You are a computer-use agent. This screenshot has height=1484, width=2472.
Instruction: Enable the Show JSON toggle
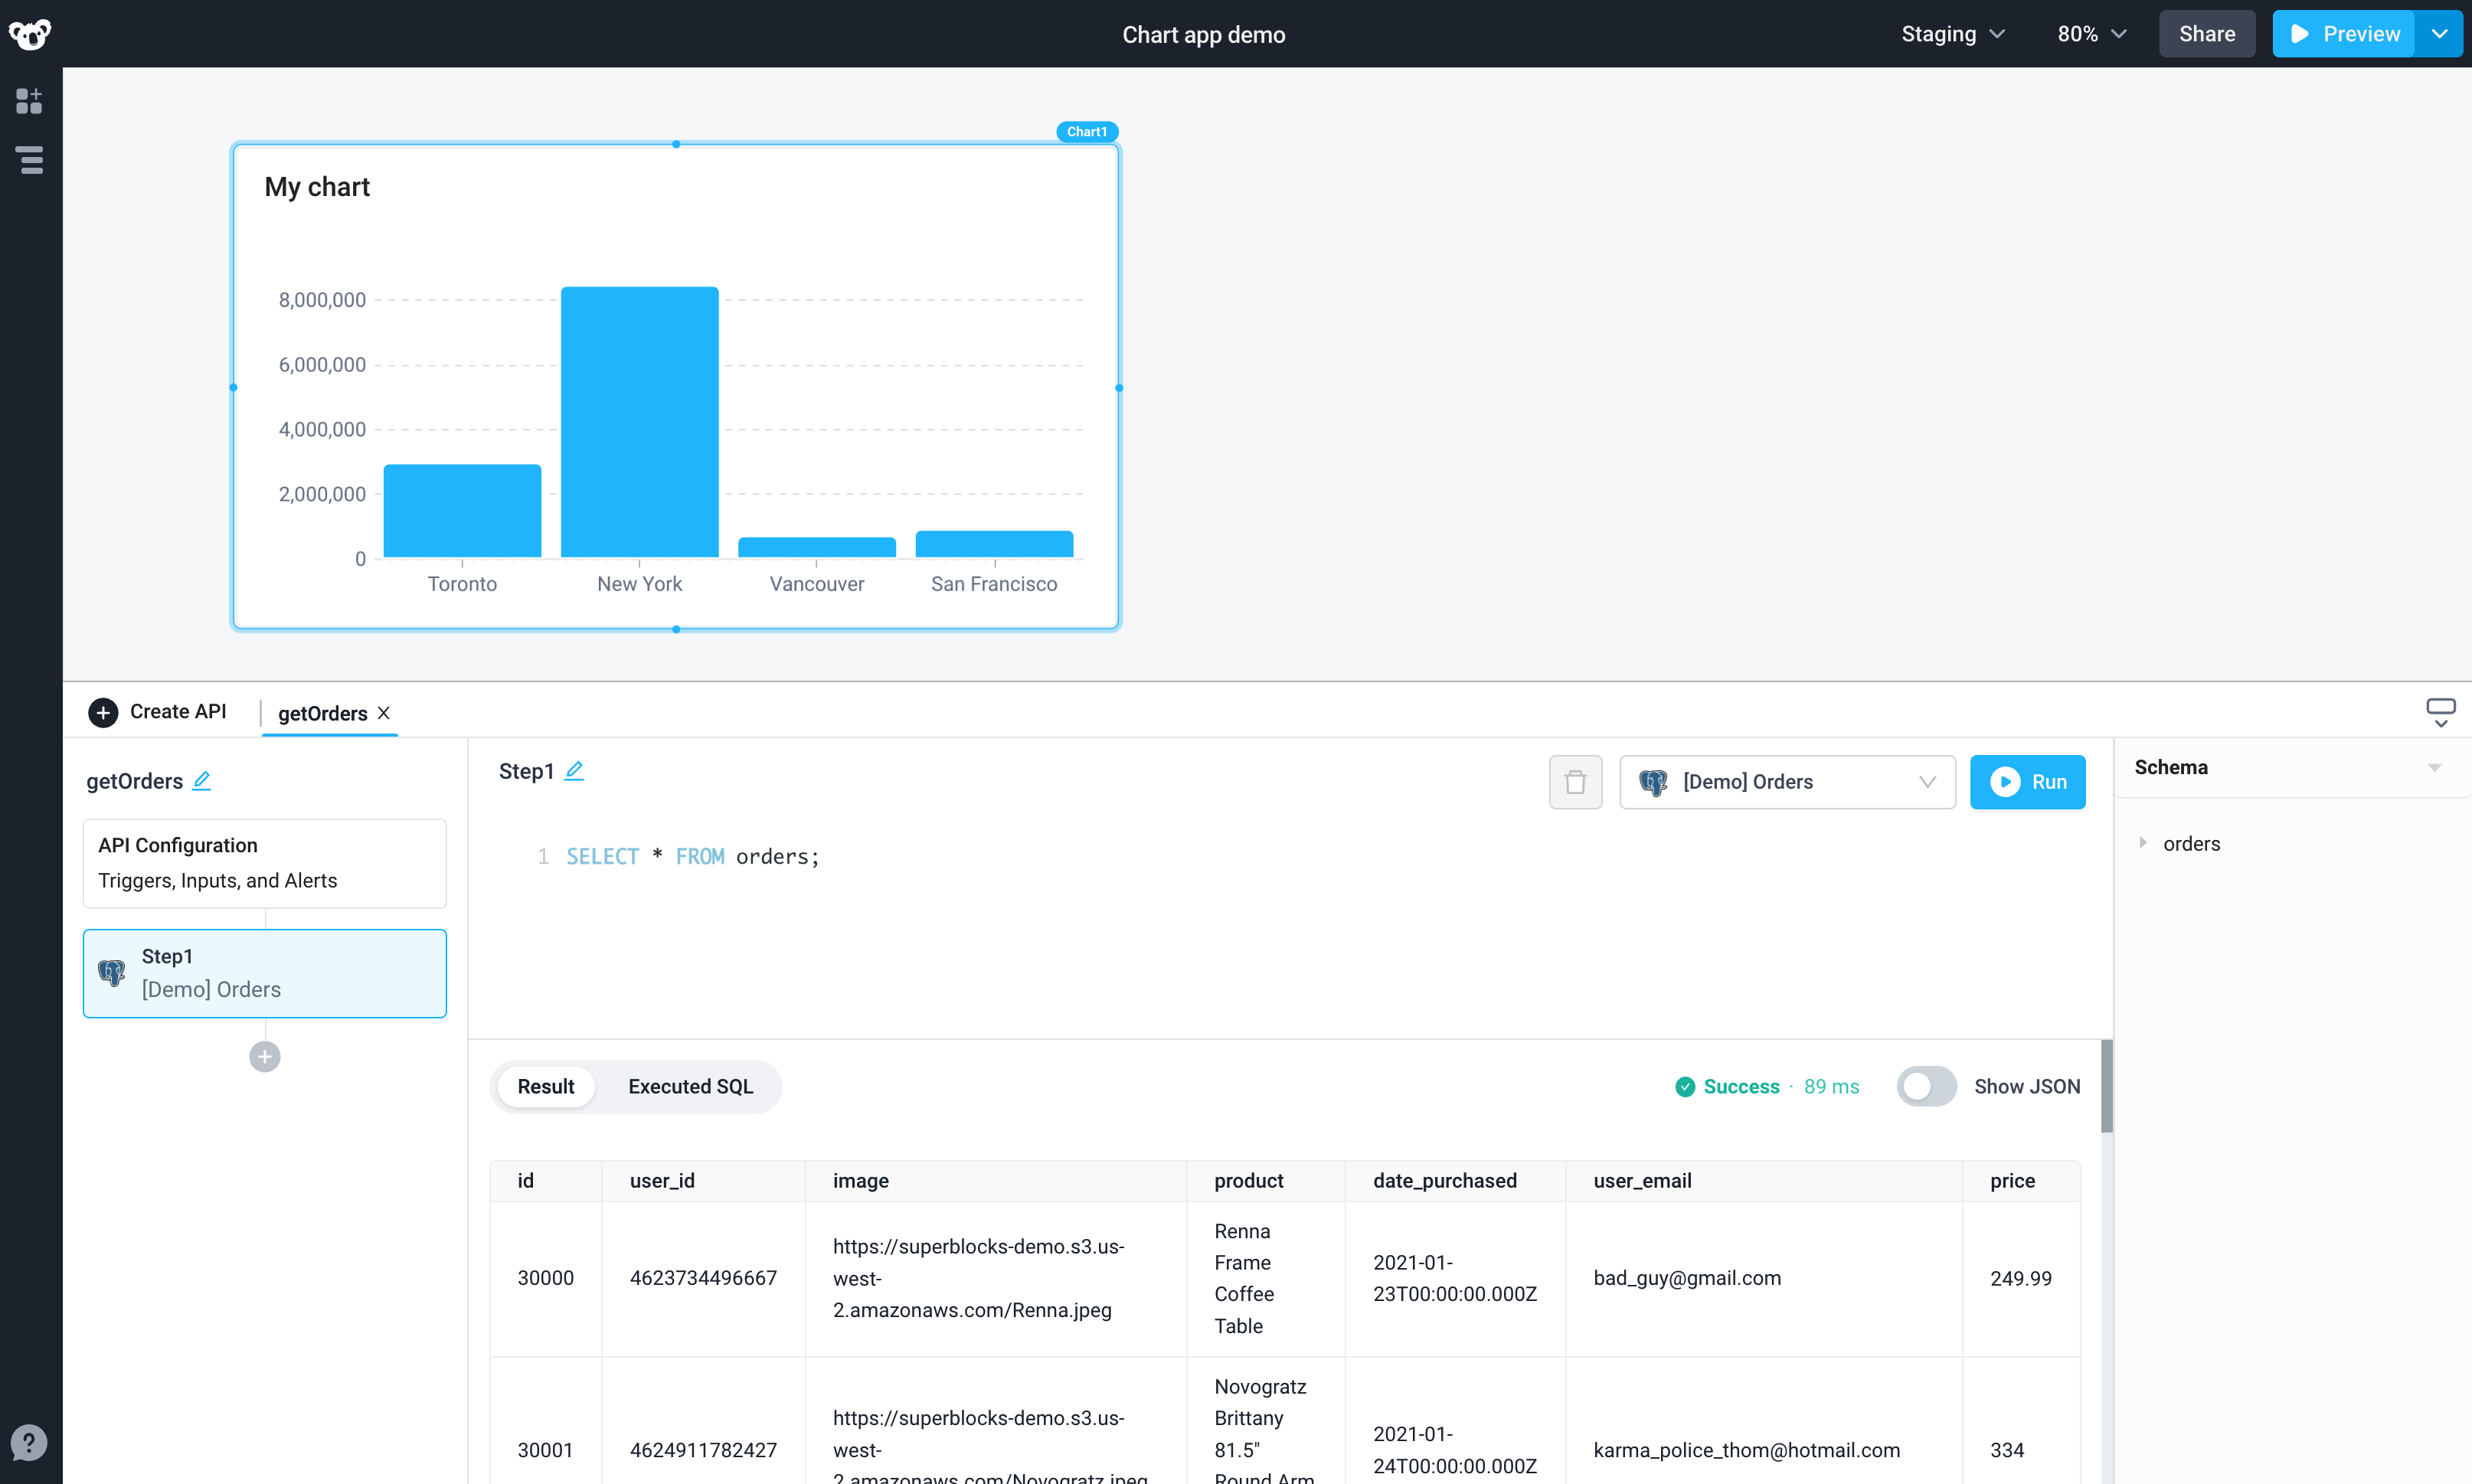pos(1926,1086)
